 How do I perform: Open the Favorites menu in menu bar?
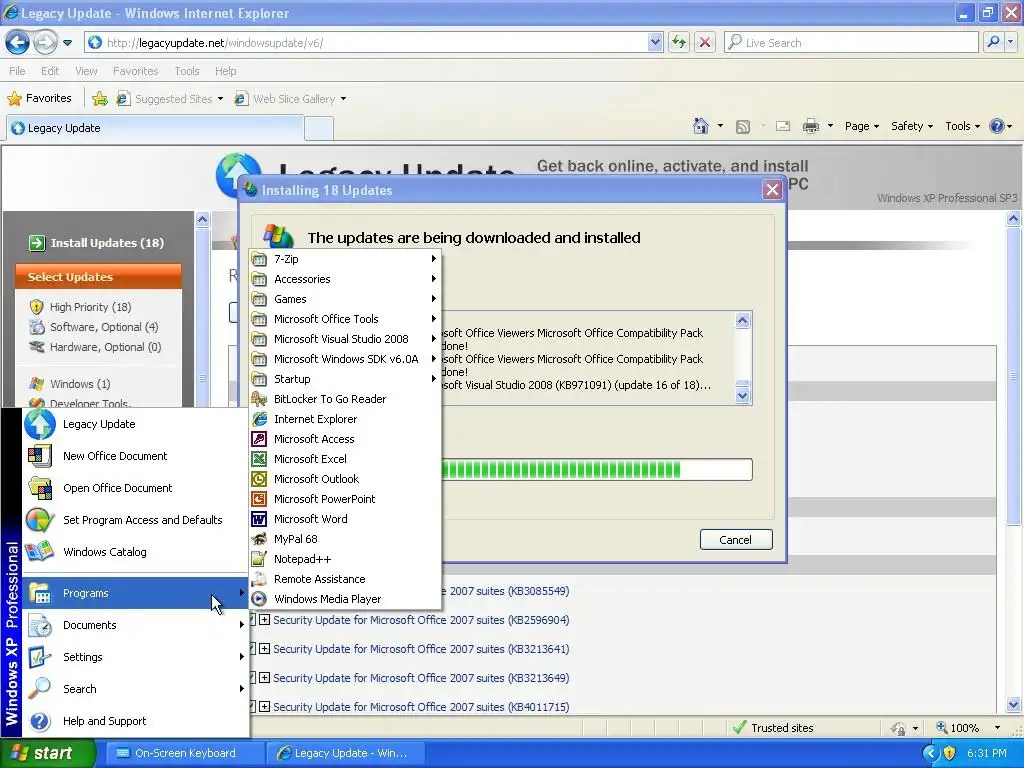pyautogui.click(x=135, y=71)
